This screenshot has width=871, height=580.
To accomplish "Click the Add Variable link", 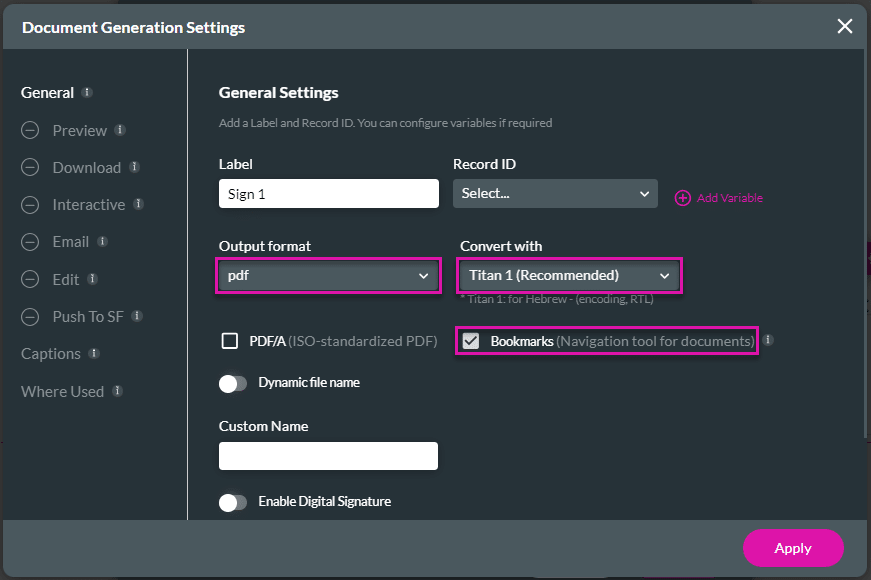I will [x=728, y=198].
